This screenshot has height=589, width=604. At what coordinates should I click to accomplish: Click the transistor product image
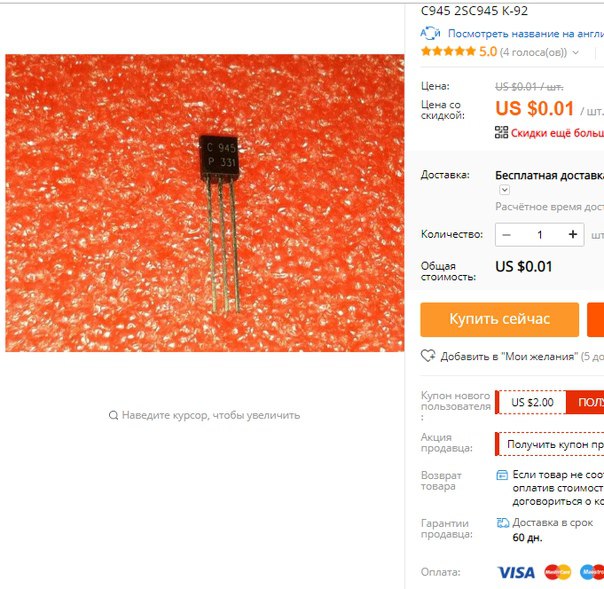click(205, 203)
